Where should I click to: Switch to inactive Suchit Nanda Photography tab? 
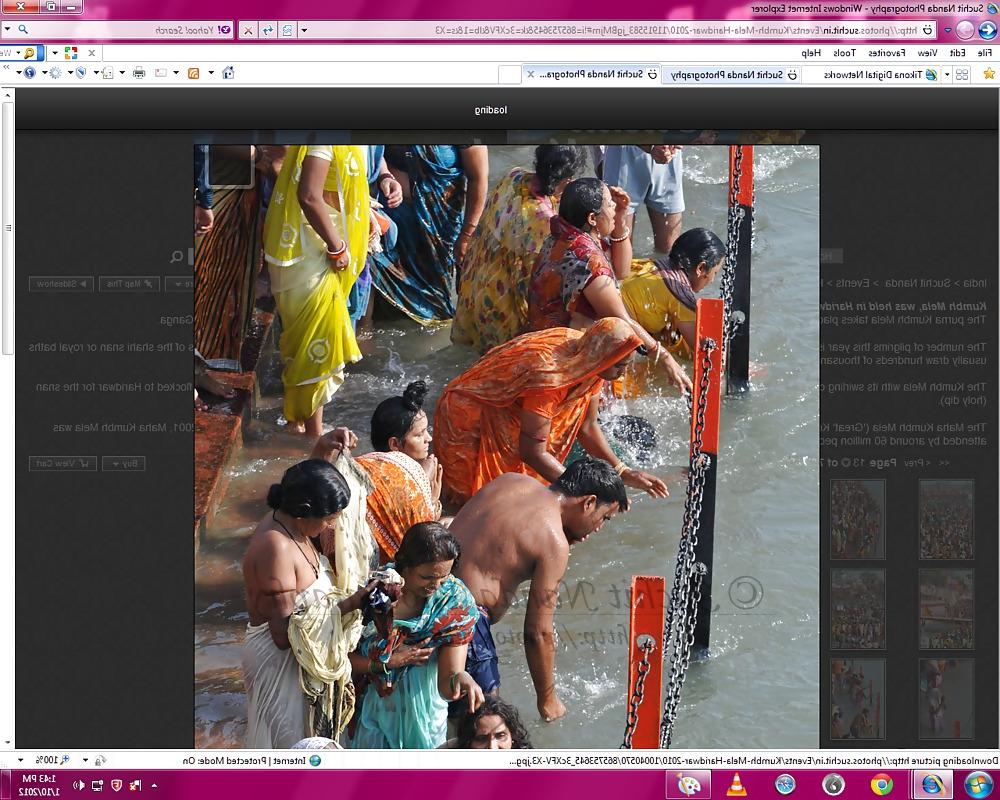click(x=732, y=75)
